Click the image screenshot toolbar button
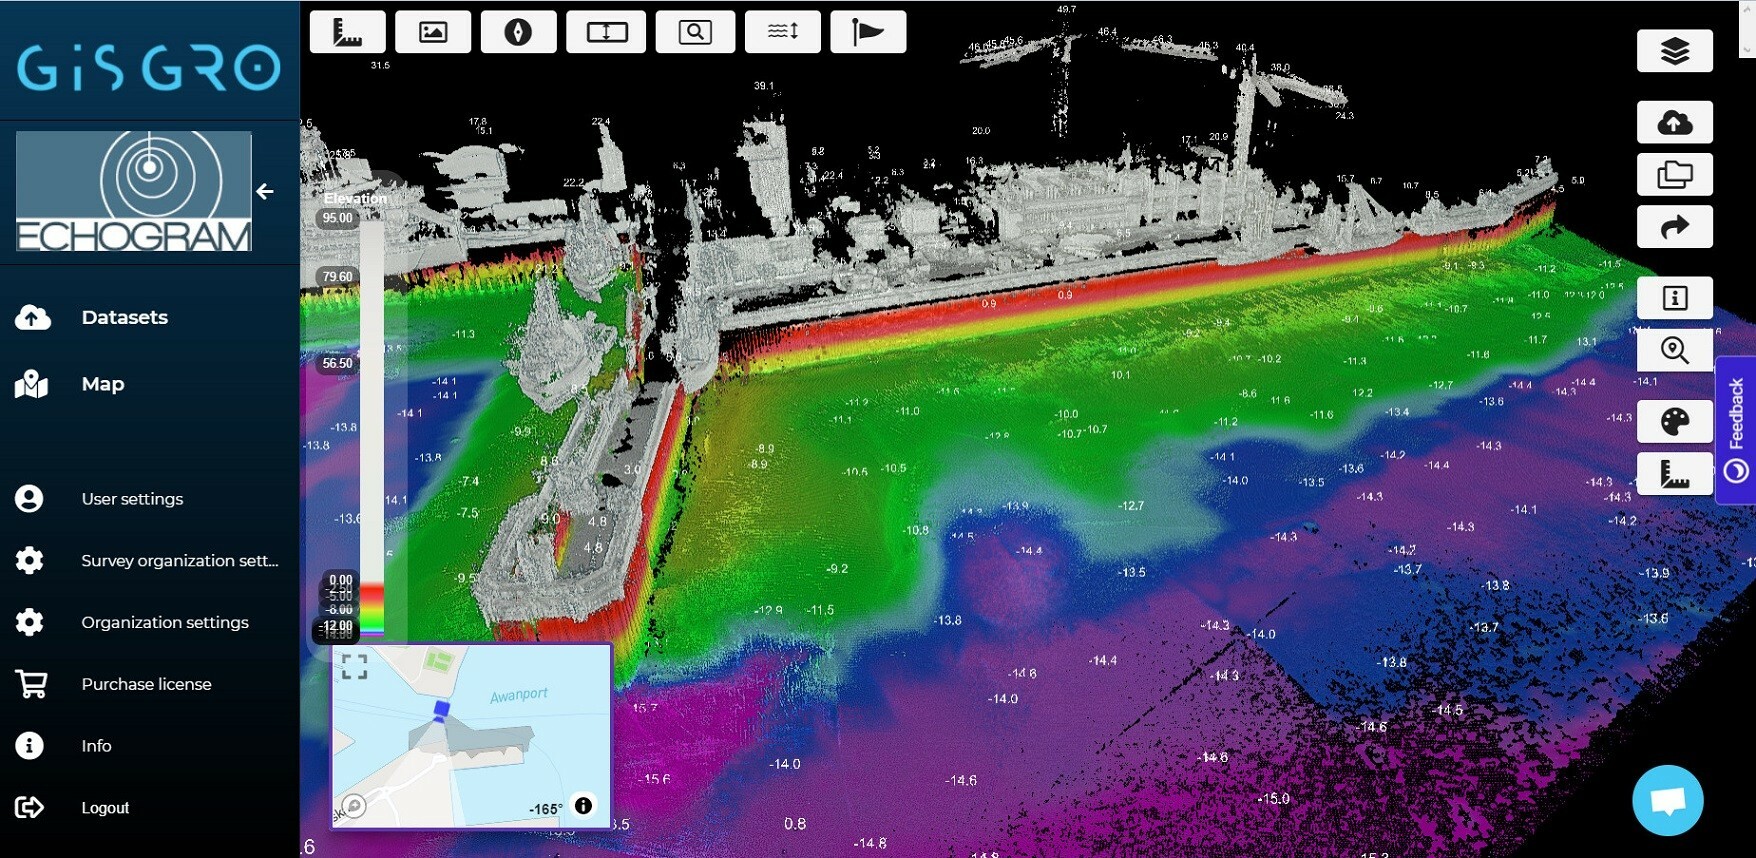 pos(433,32)
